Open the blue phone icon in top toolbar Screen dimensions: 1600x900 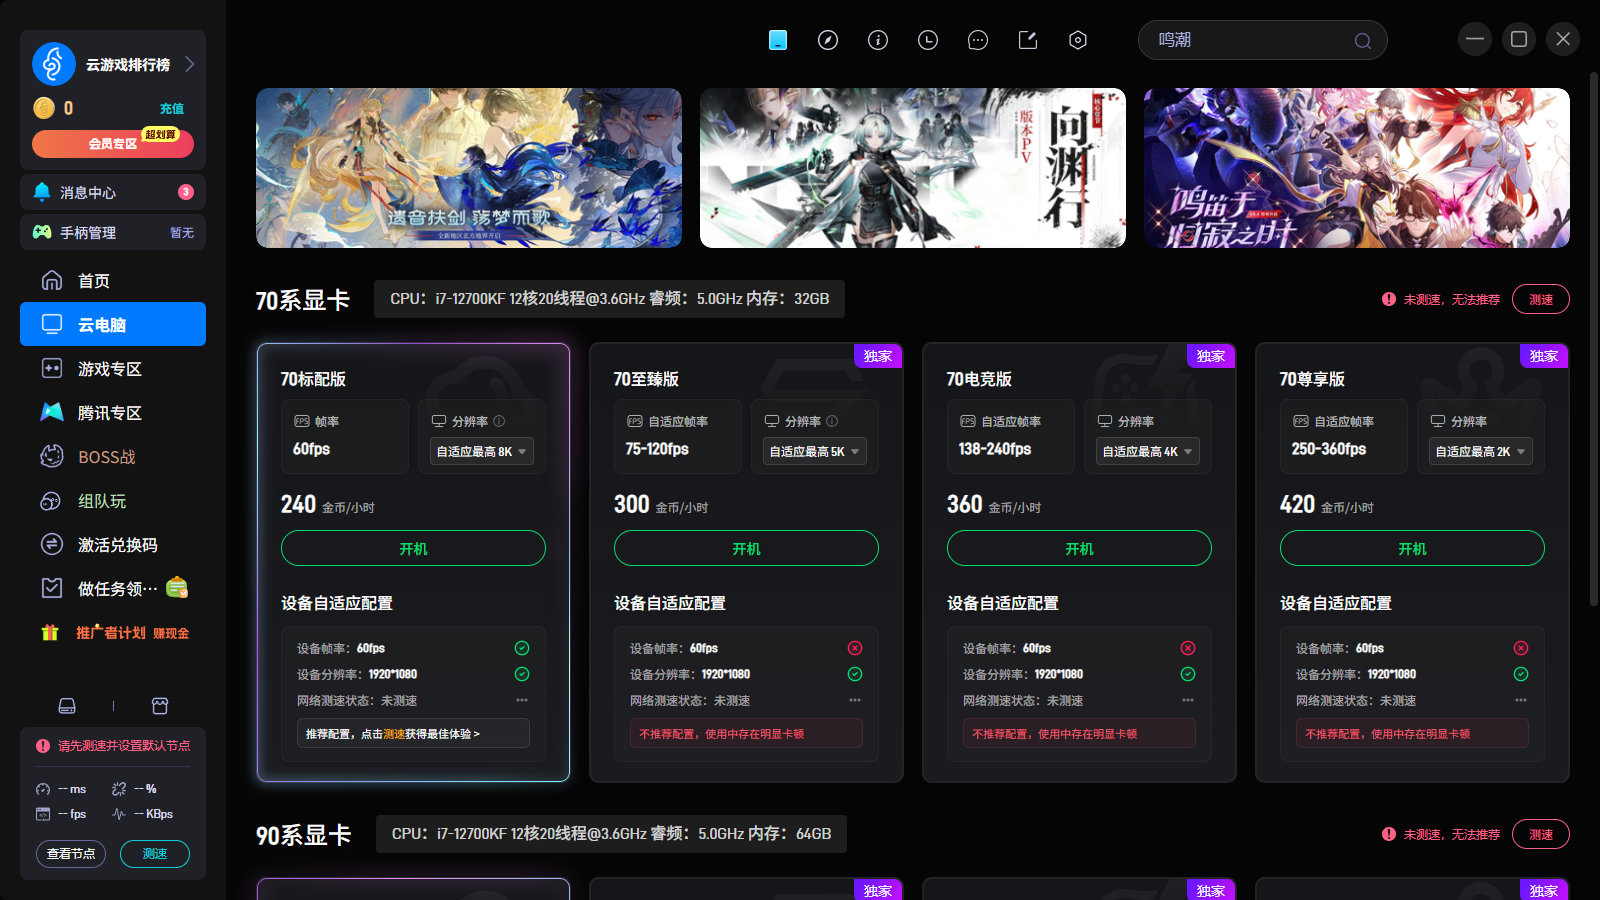pos(778,40)
